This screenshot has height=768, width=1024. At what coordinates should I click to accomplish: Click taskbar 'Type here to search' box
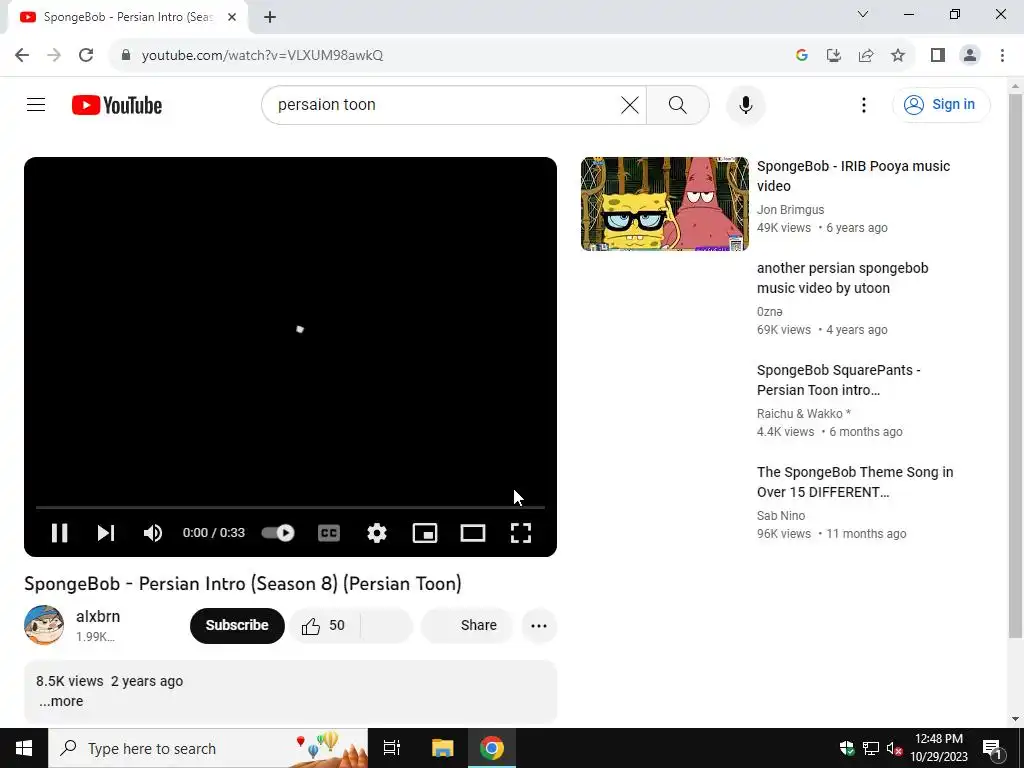click(x=208, y=748)
